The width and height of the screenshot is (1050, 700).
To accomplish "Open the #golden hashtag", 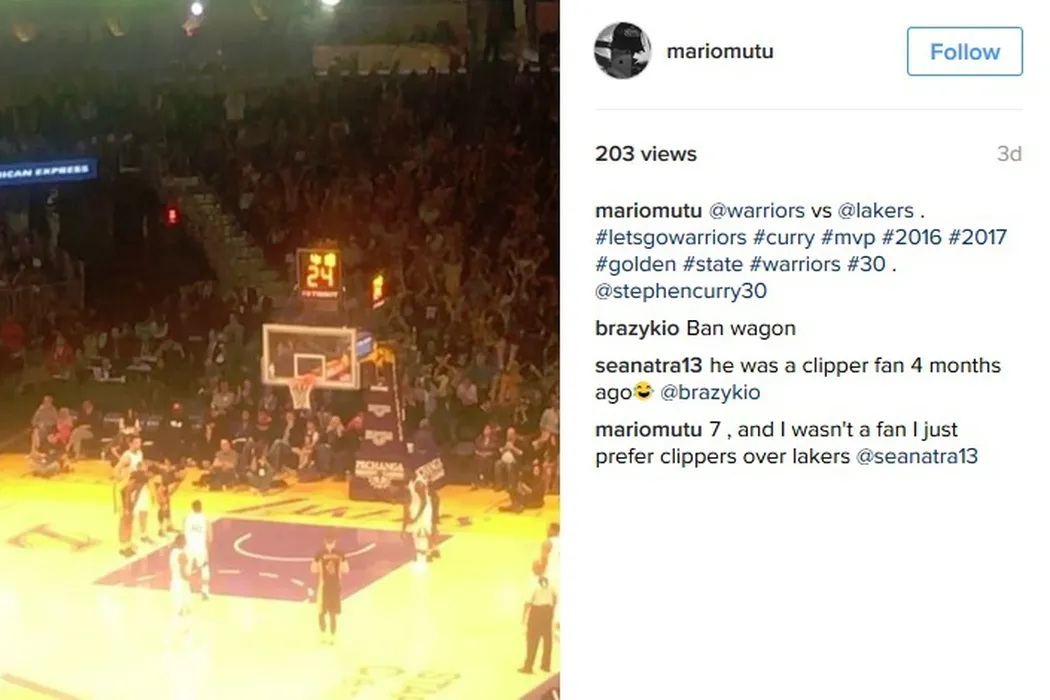I will (x=635, y=264).
